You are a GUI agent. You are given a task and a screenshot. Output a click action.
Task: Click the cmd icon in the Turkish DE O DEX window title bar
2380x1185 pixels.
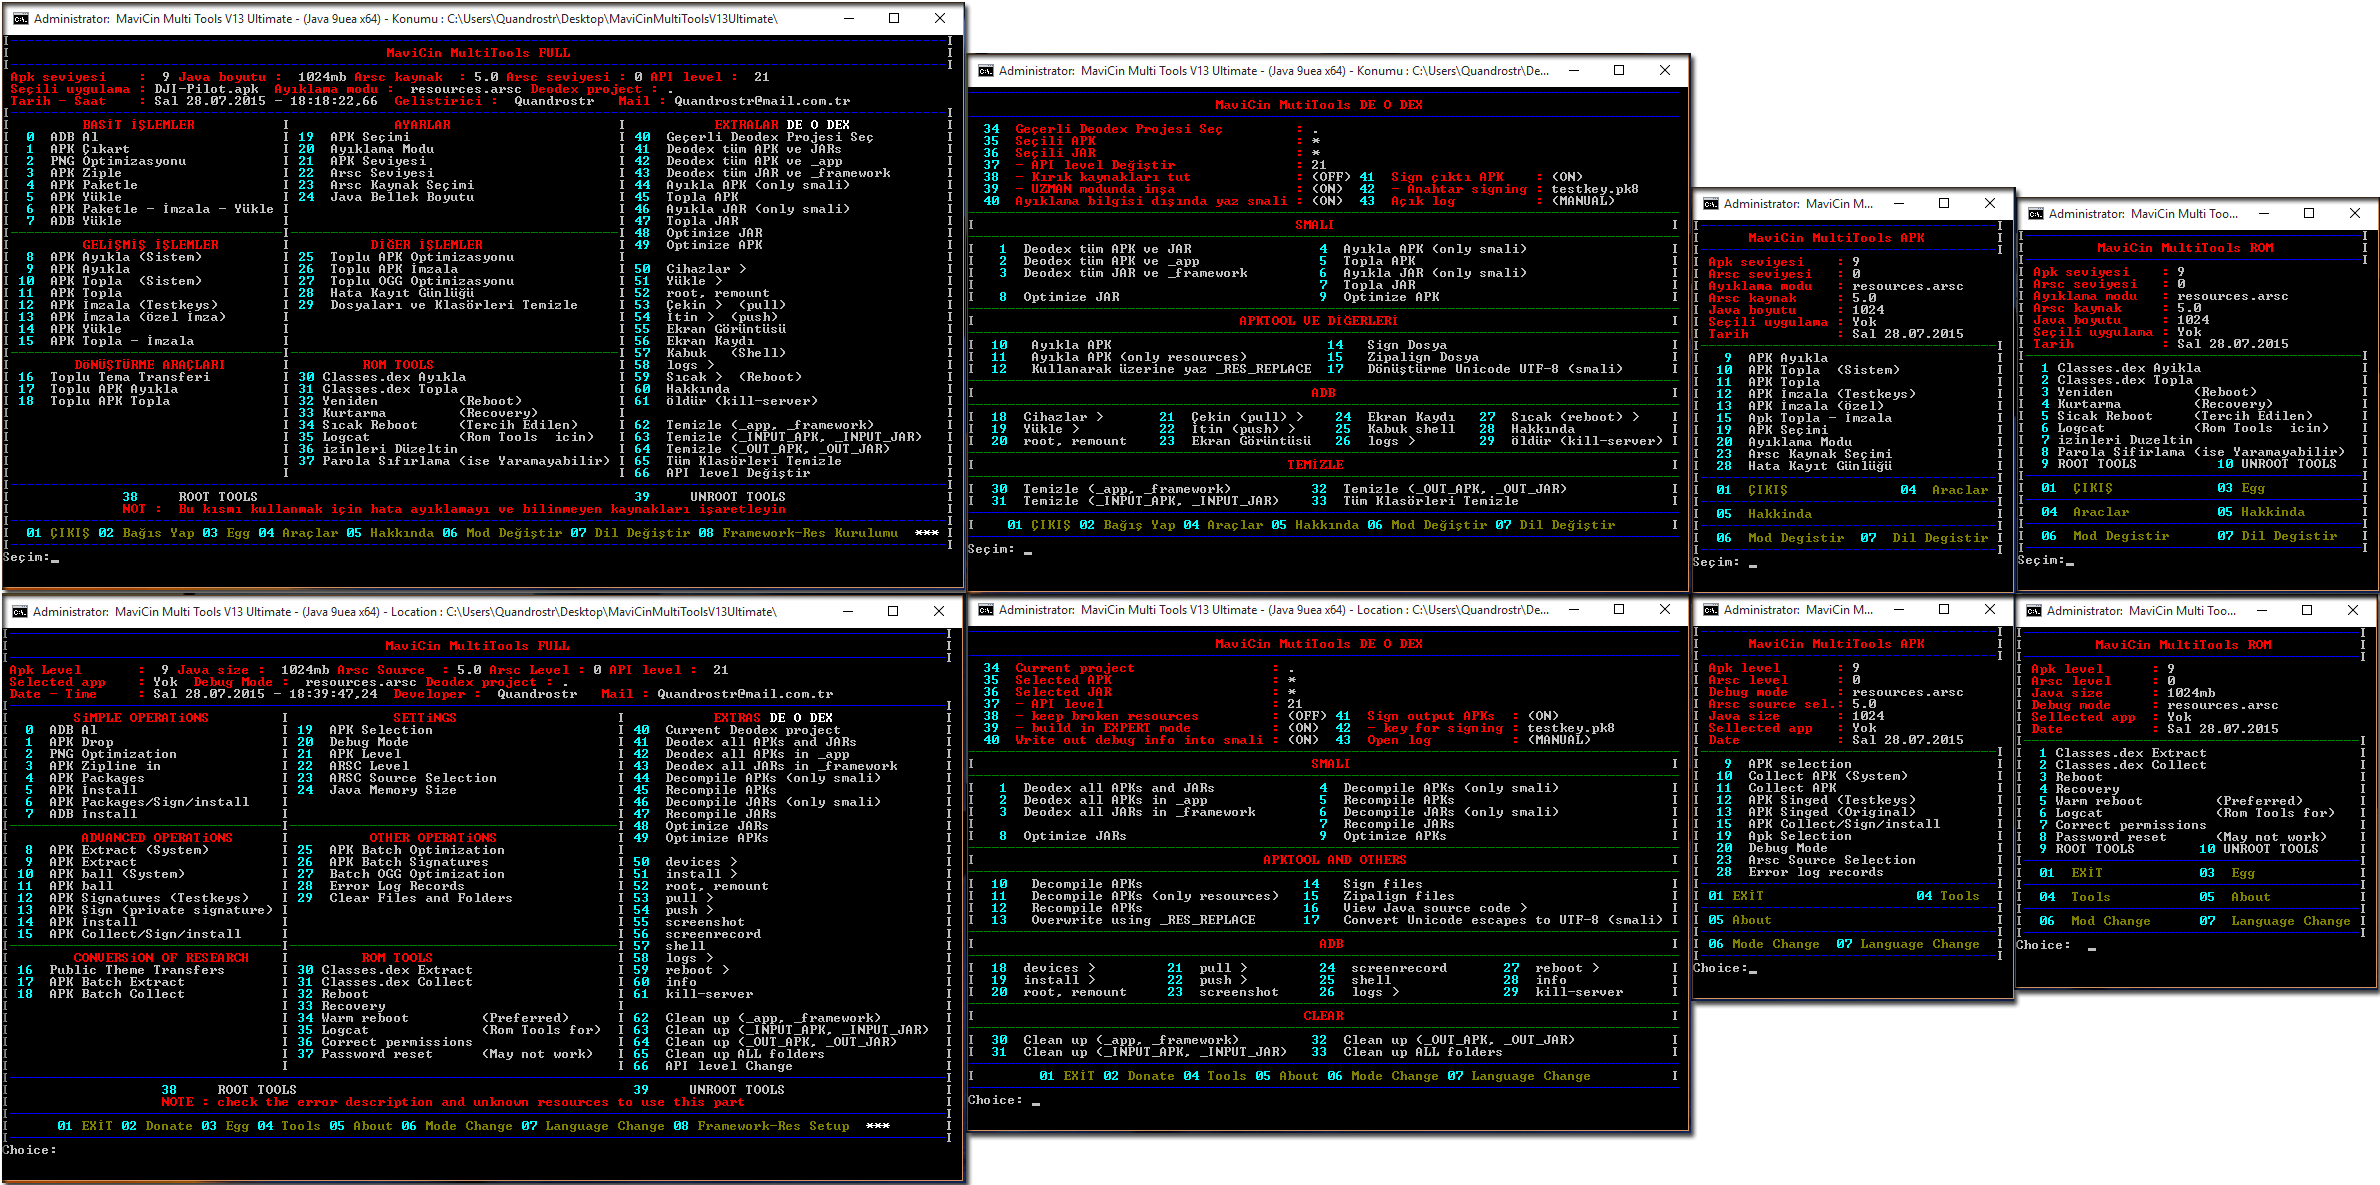[x=986, y=70]
